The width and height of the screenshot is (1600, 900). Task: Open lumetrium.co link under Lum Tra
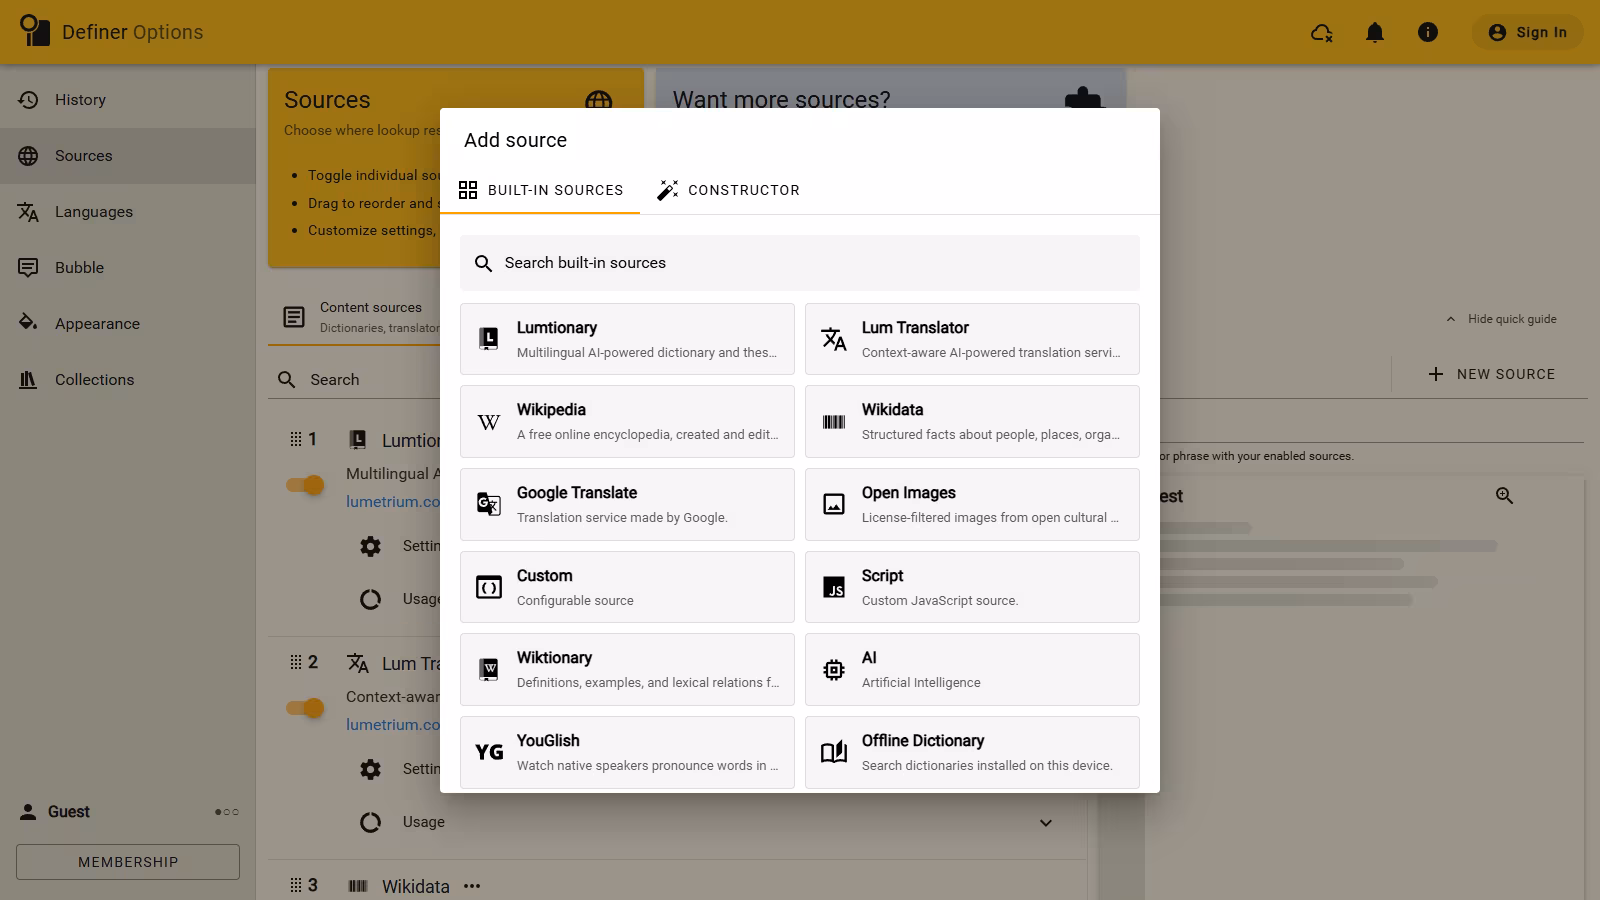coord(393,725)
